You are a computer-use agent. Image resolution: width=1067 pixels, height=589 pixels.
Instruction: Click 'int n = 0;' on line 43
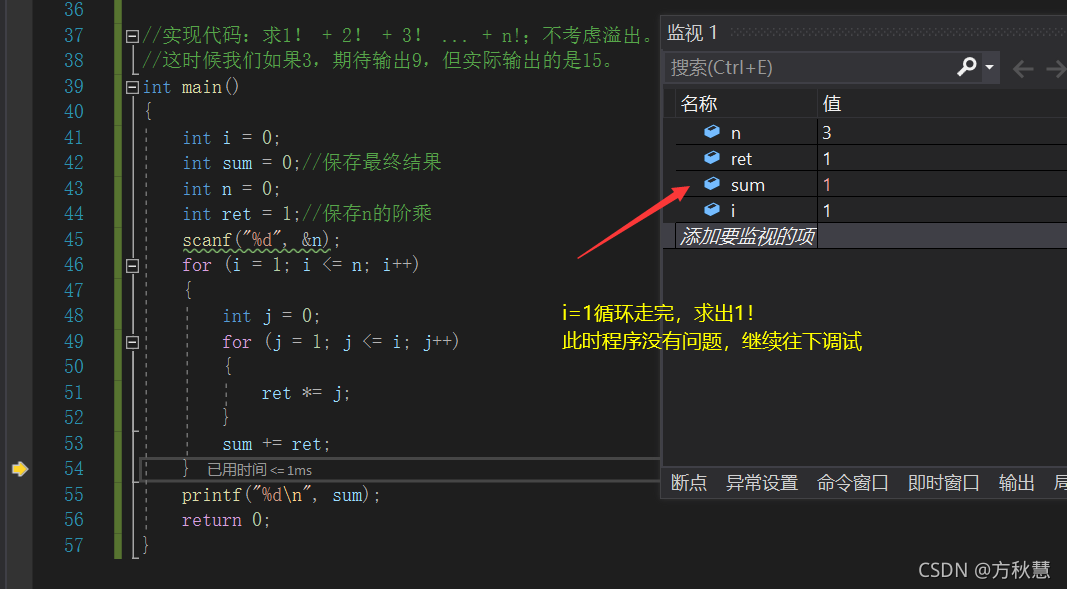231,189
